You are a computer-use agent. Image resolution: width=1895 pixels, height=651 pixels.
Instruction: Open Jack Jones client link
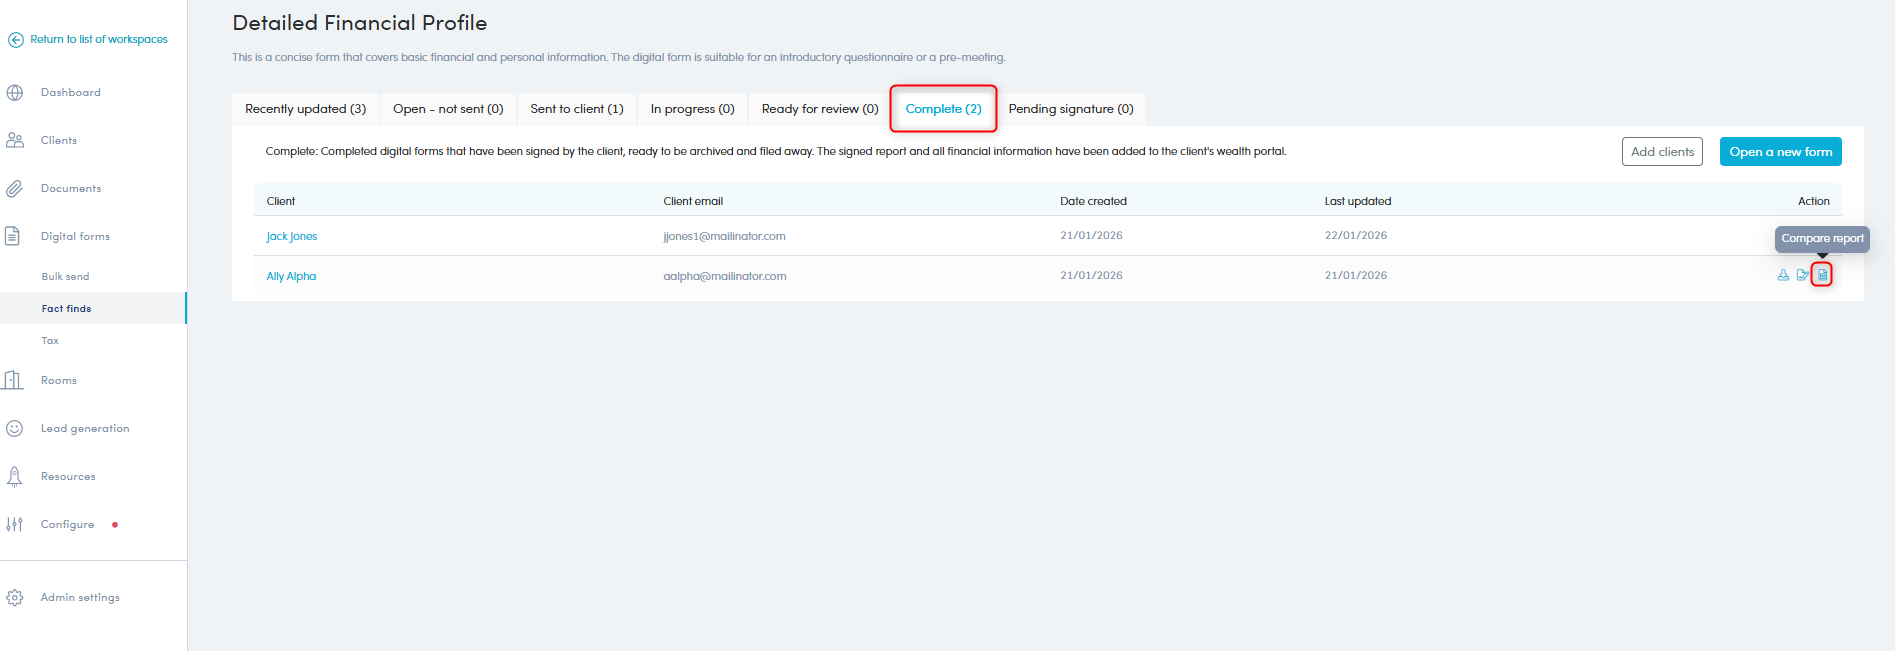pos(291,237)
